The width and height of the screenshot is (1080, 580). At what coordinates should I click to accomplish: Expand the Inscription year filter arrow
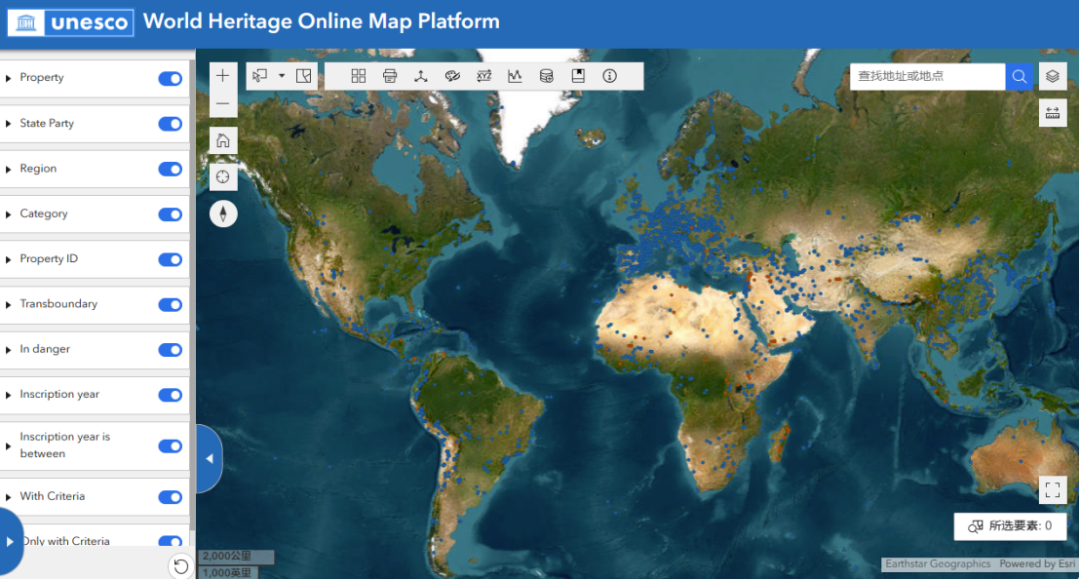point(8,395)
